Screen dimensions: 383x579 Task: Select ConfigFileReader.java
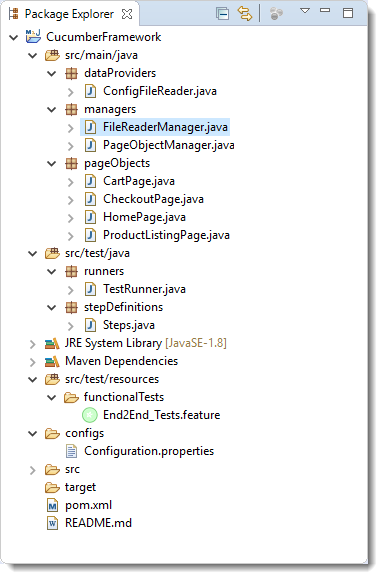point(160,91)
